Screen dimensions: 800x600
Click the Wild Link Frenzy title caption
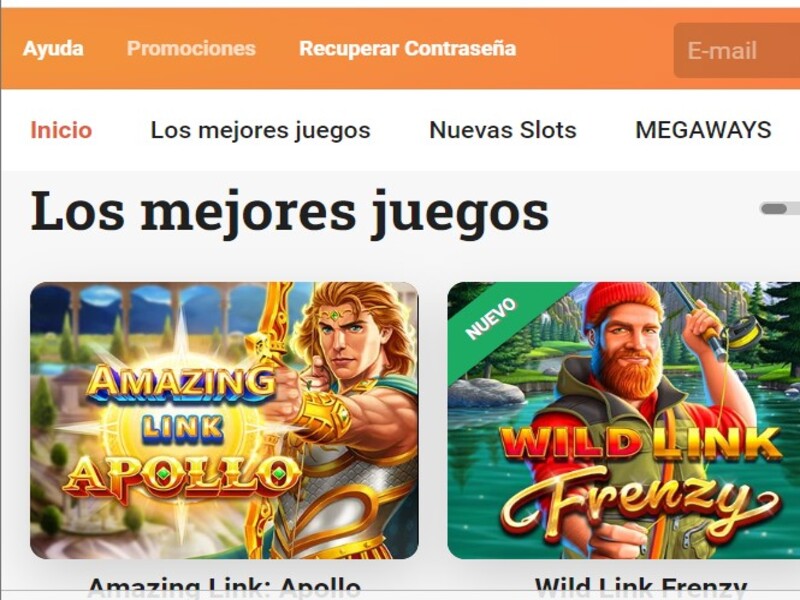click(x=641, y=587)
